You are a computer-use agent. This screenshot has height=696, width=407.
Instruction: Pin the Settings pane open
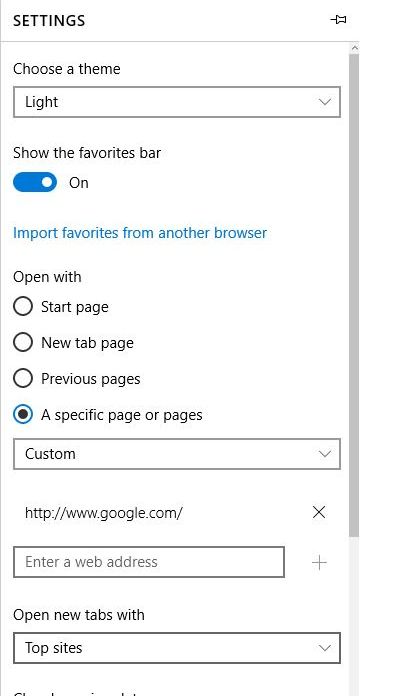point(339,20)
